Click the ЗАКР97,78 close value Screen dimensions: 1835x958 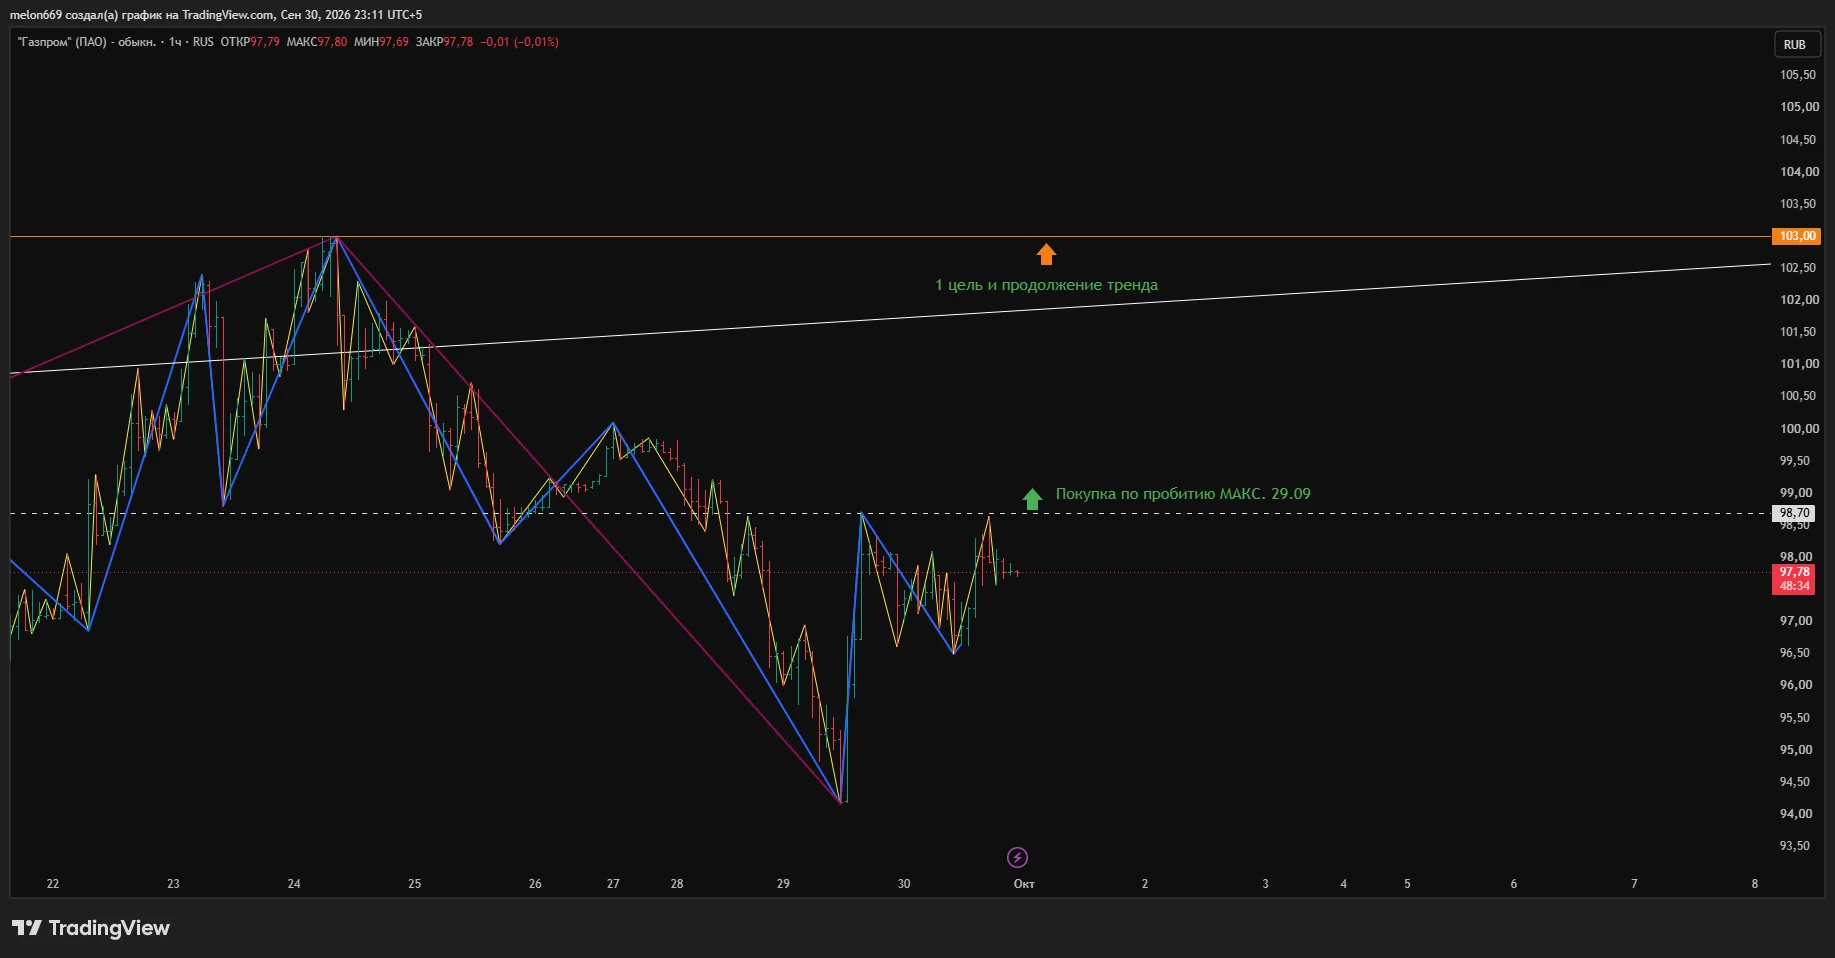[444, 42]
